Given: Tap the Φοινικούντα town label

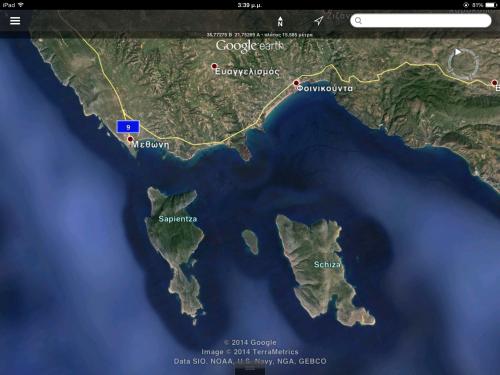Looking at the screenshot, I should point(325,88).
